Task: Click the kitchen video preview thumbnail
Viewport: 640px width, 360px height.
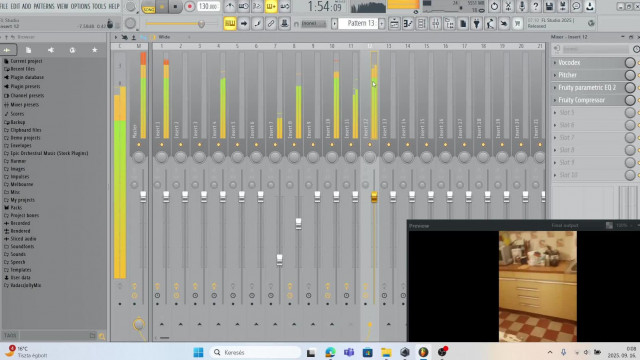Action: click(538, 286)
